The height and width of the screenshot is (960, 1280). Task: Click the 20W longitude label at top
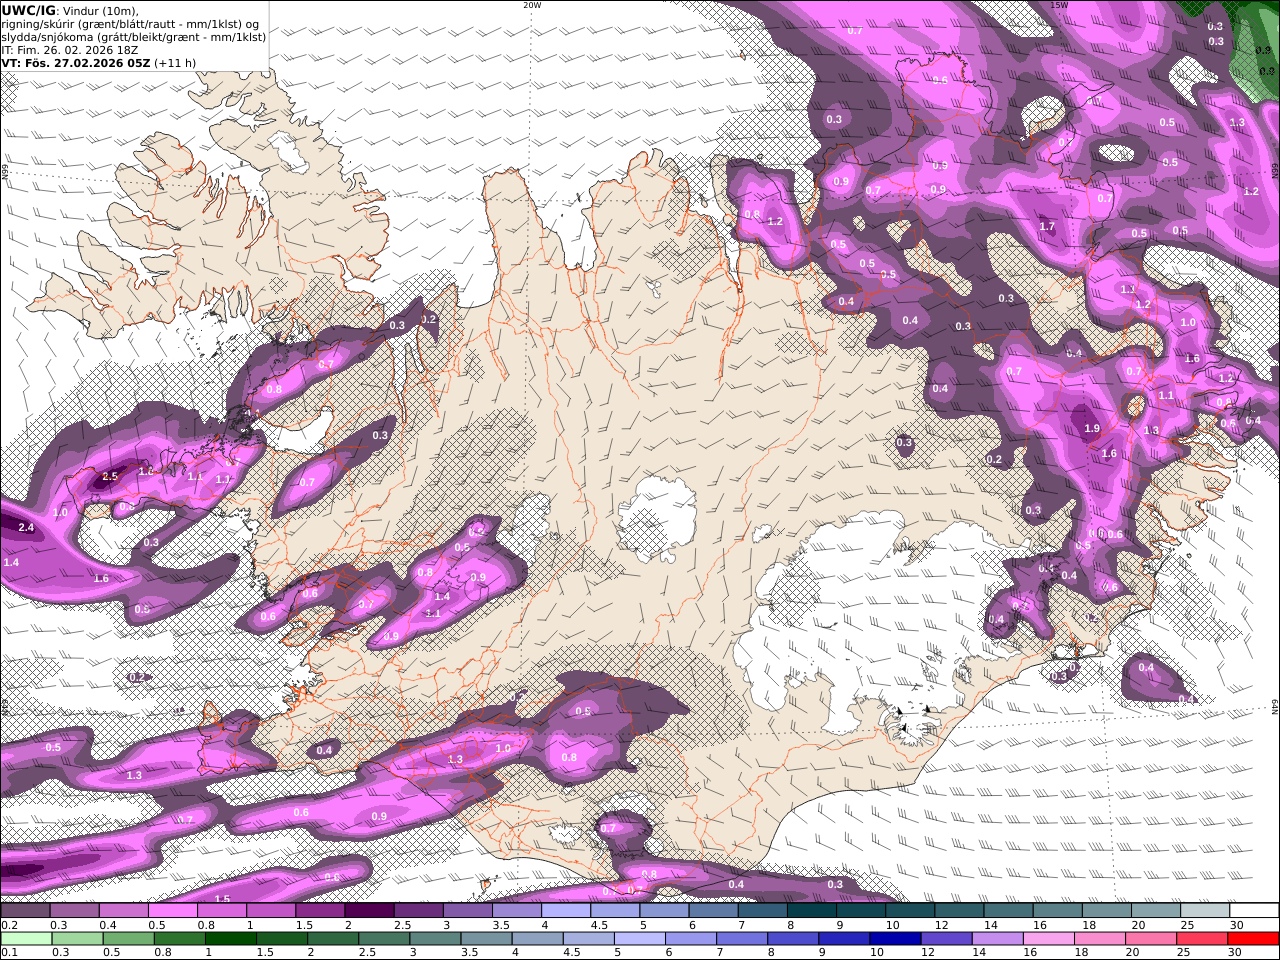532,5
